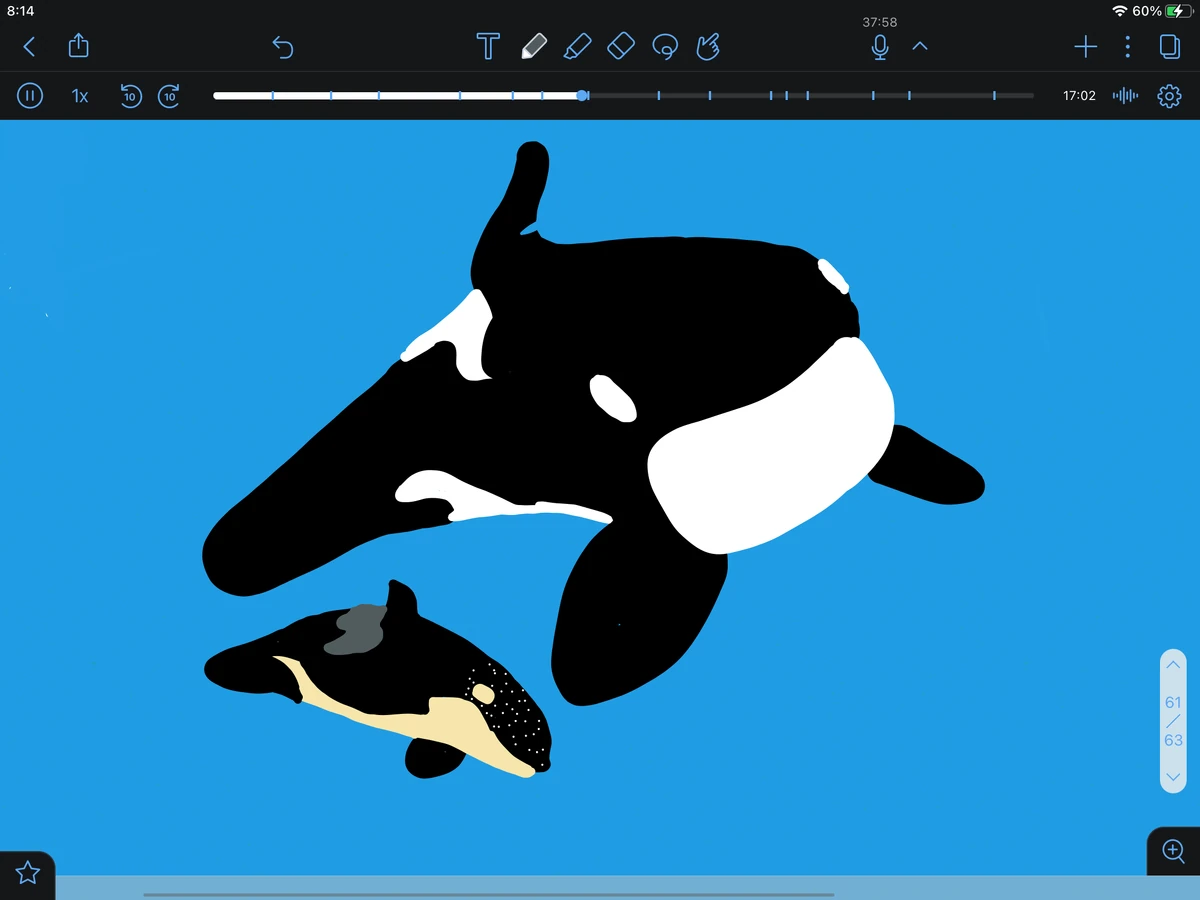Go to the next page chevron
The width and height of the screenshot is (1200, 900).
pyautogui.click(x=1172, y=776)
